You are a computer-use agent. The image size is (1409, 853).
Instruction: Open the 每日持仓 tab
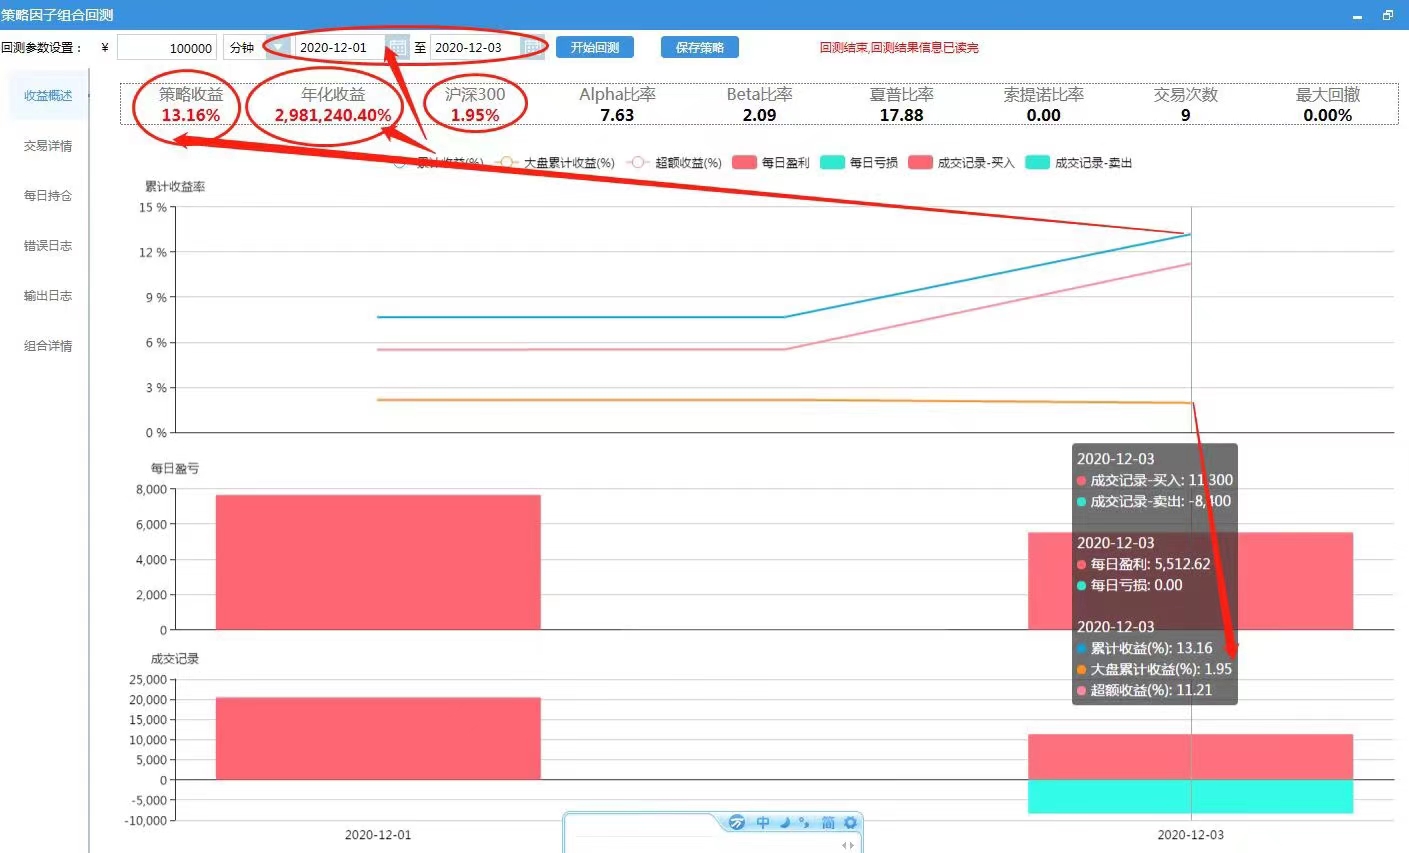click(x=48, y=196)
